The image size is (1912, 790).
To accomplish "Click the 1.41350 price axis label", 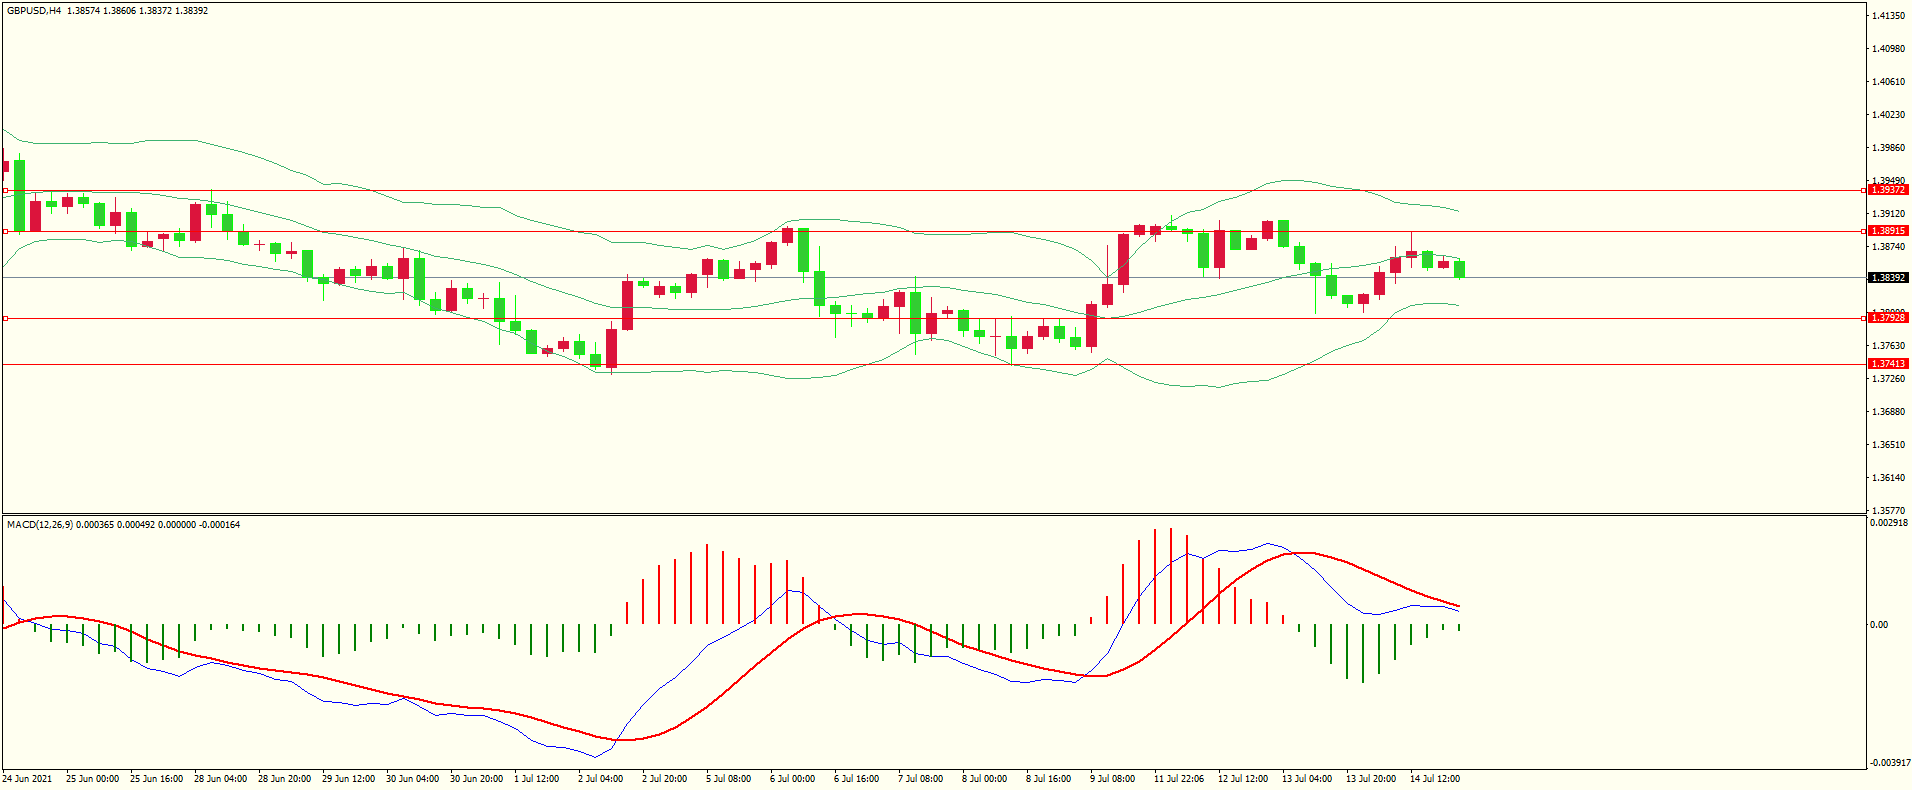I will (1889, 16).
